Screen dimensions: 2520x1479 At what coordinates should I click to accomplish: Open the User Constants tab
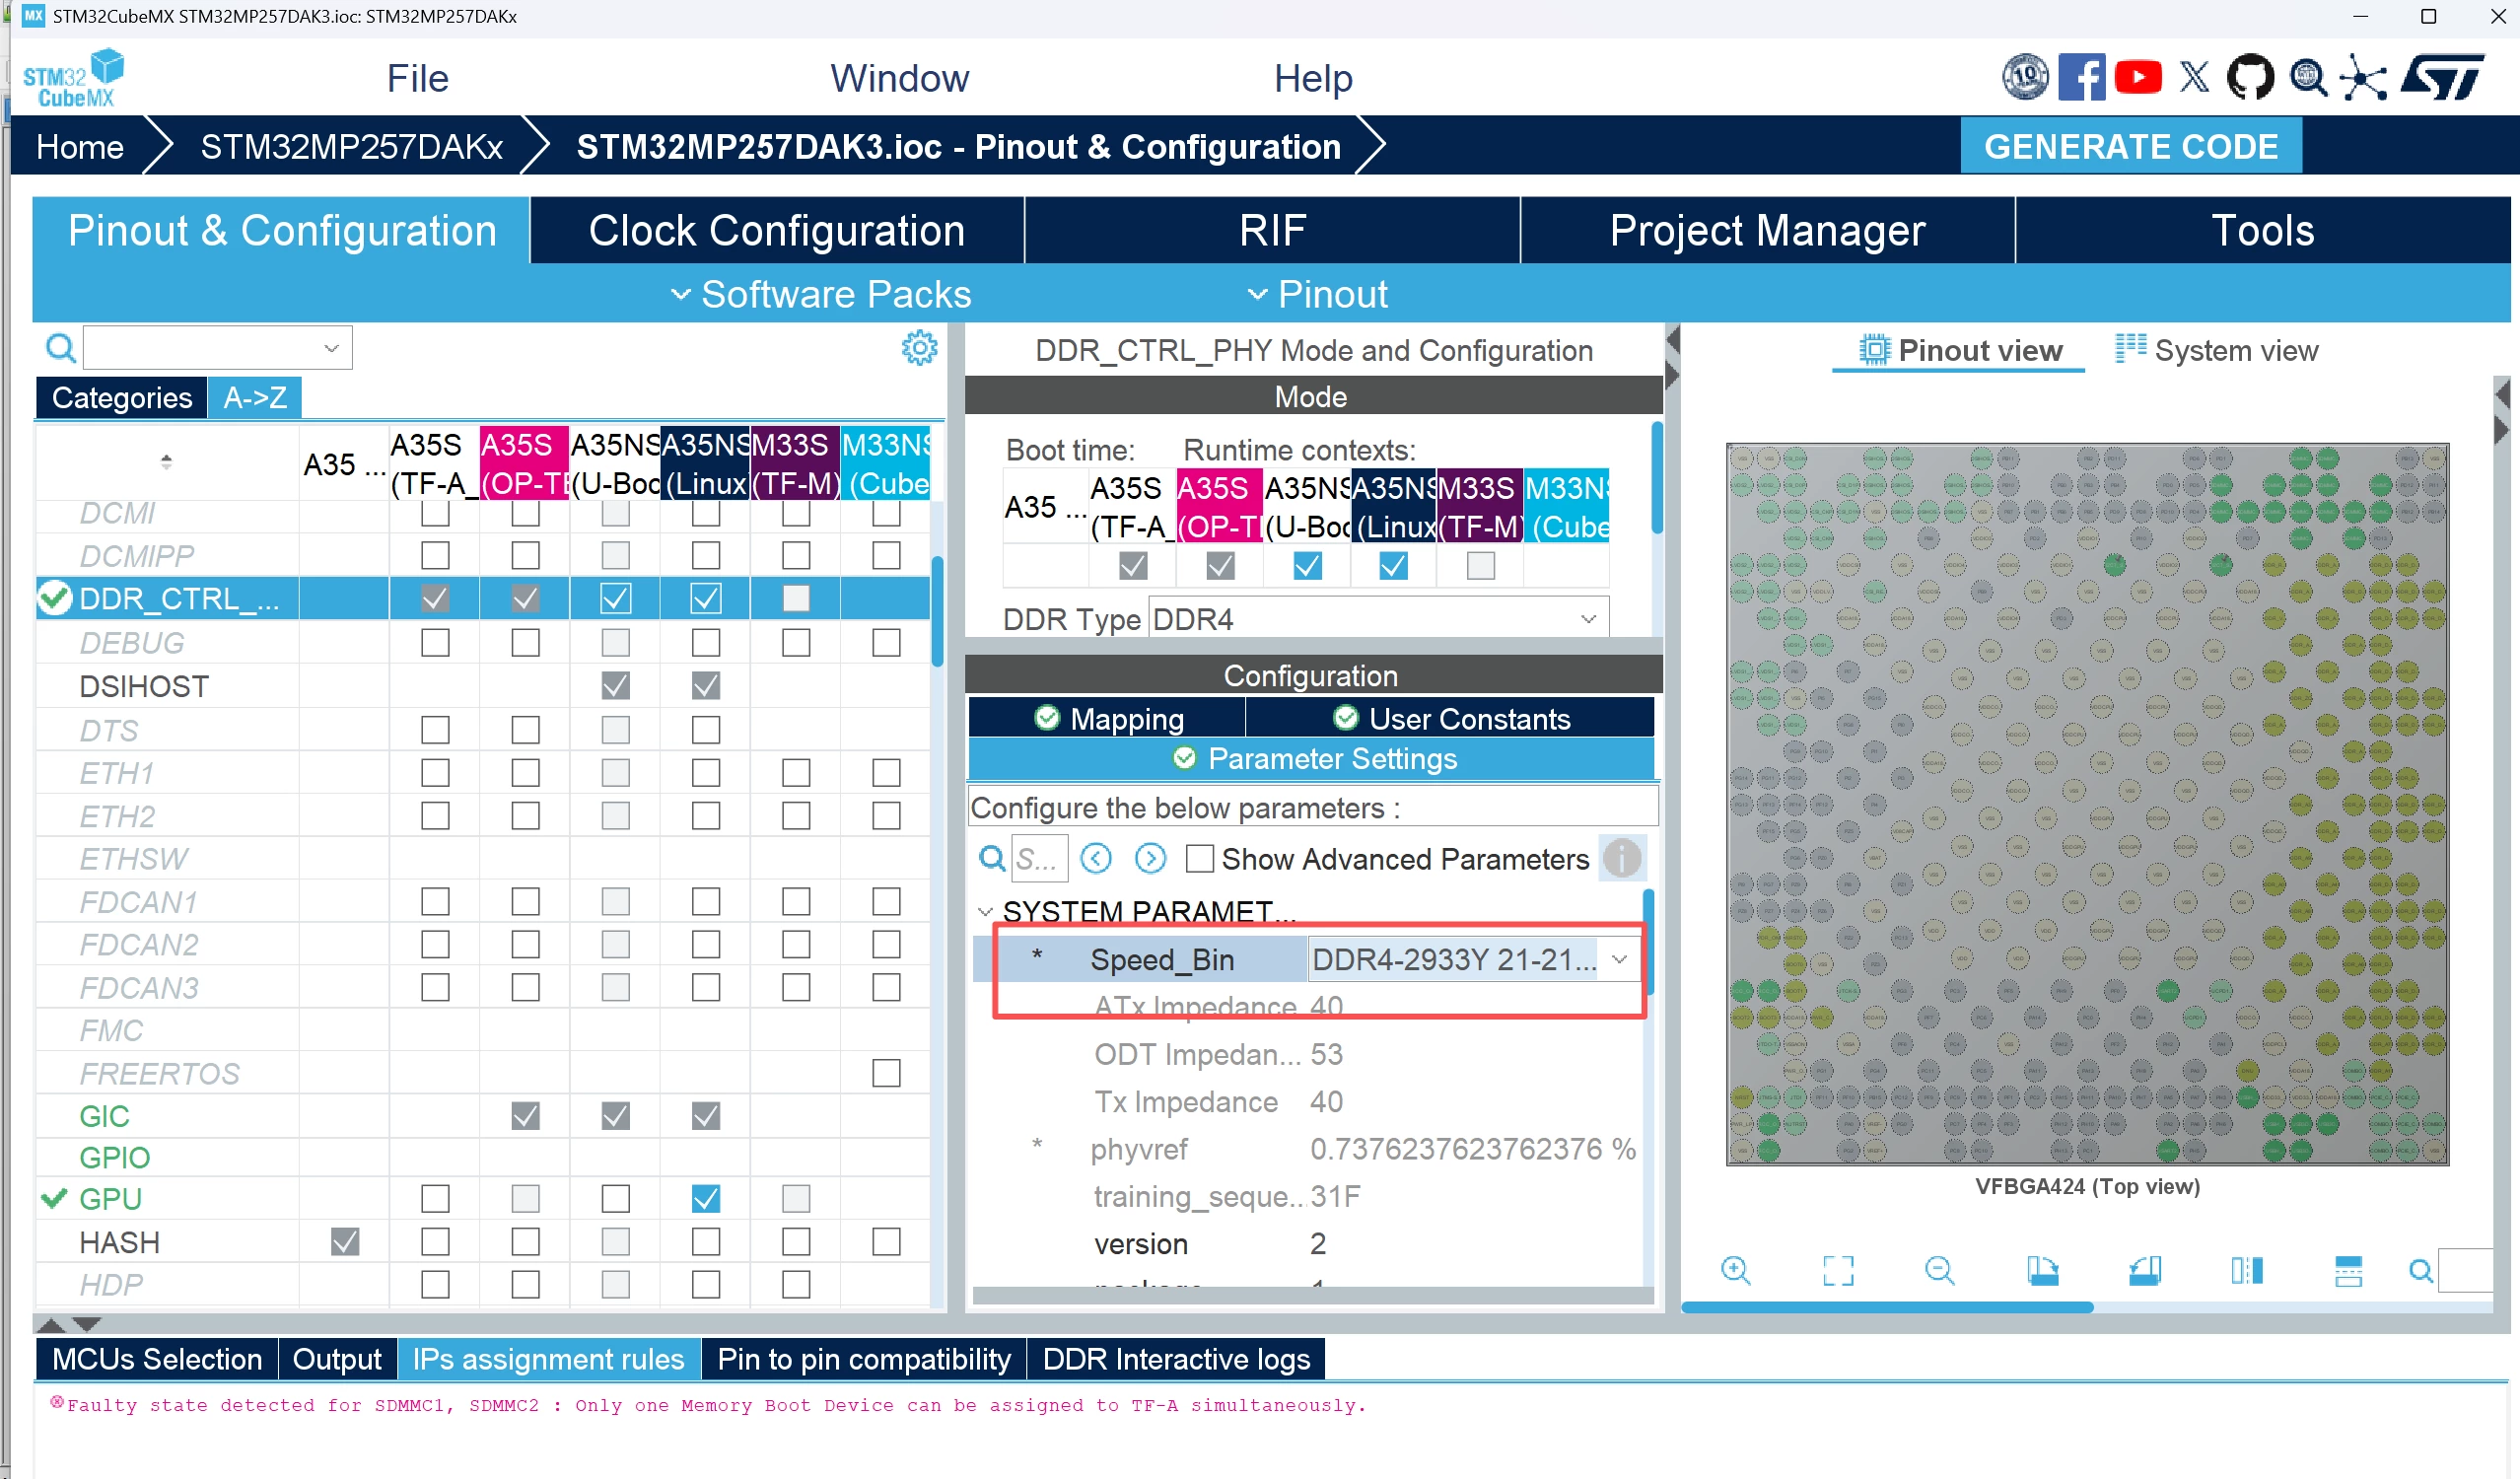1450,718
